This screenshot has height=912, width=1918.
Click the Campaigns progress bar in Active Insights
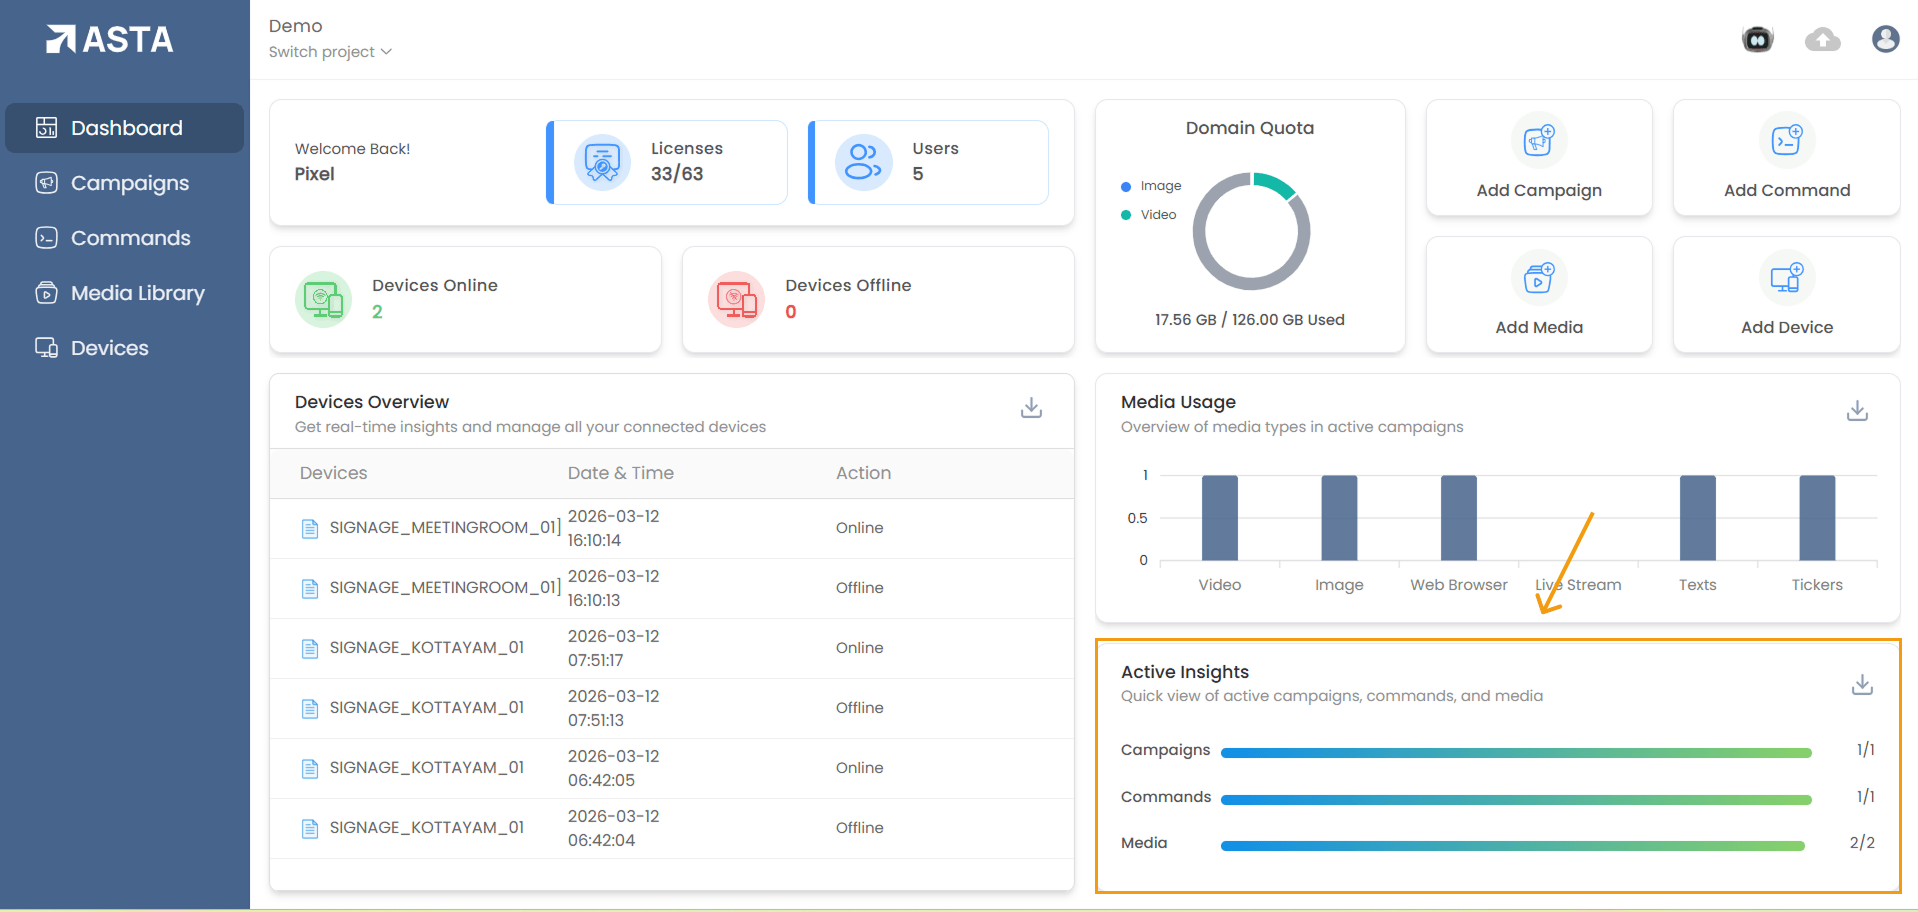point(1515,752)
